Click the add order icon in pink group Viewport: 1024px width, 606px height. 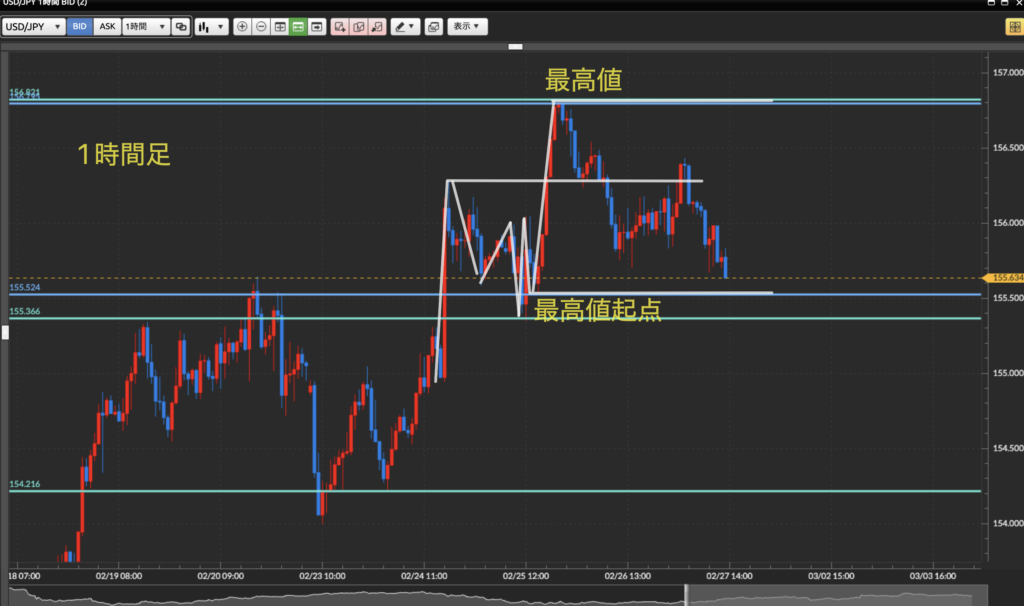point(340,27)
